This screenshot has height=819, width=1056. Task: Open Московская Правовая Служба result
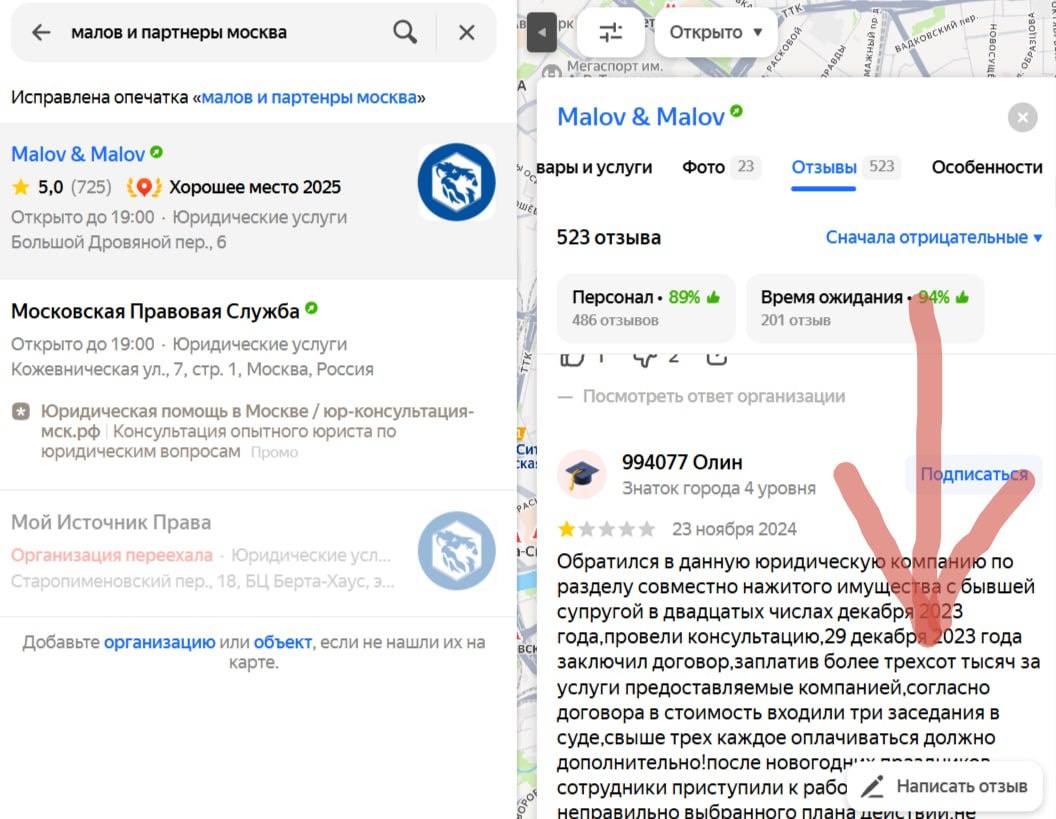[155, 311]
